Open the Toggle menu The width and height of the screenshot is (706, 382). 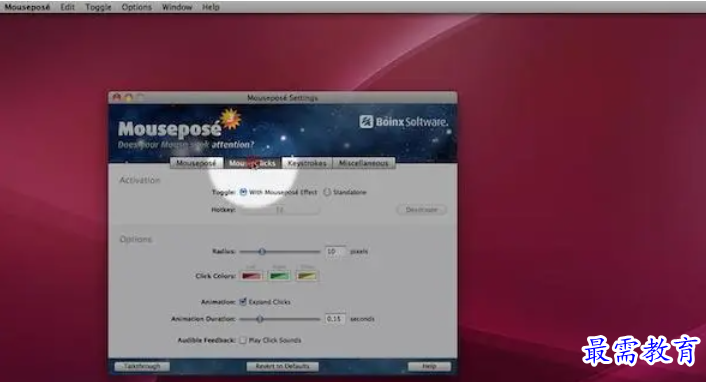(x=98, y=7)
